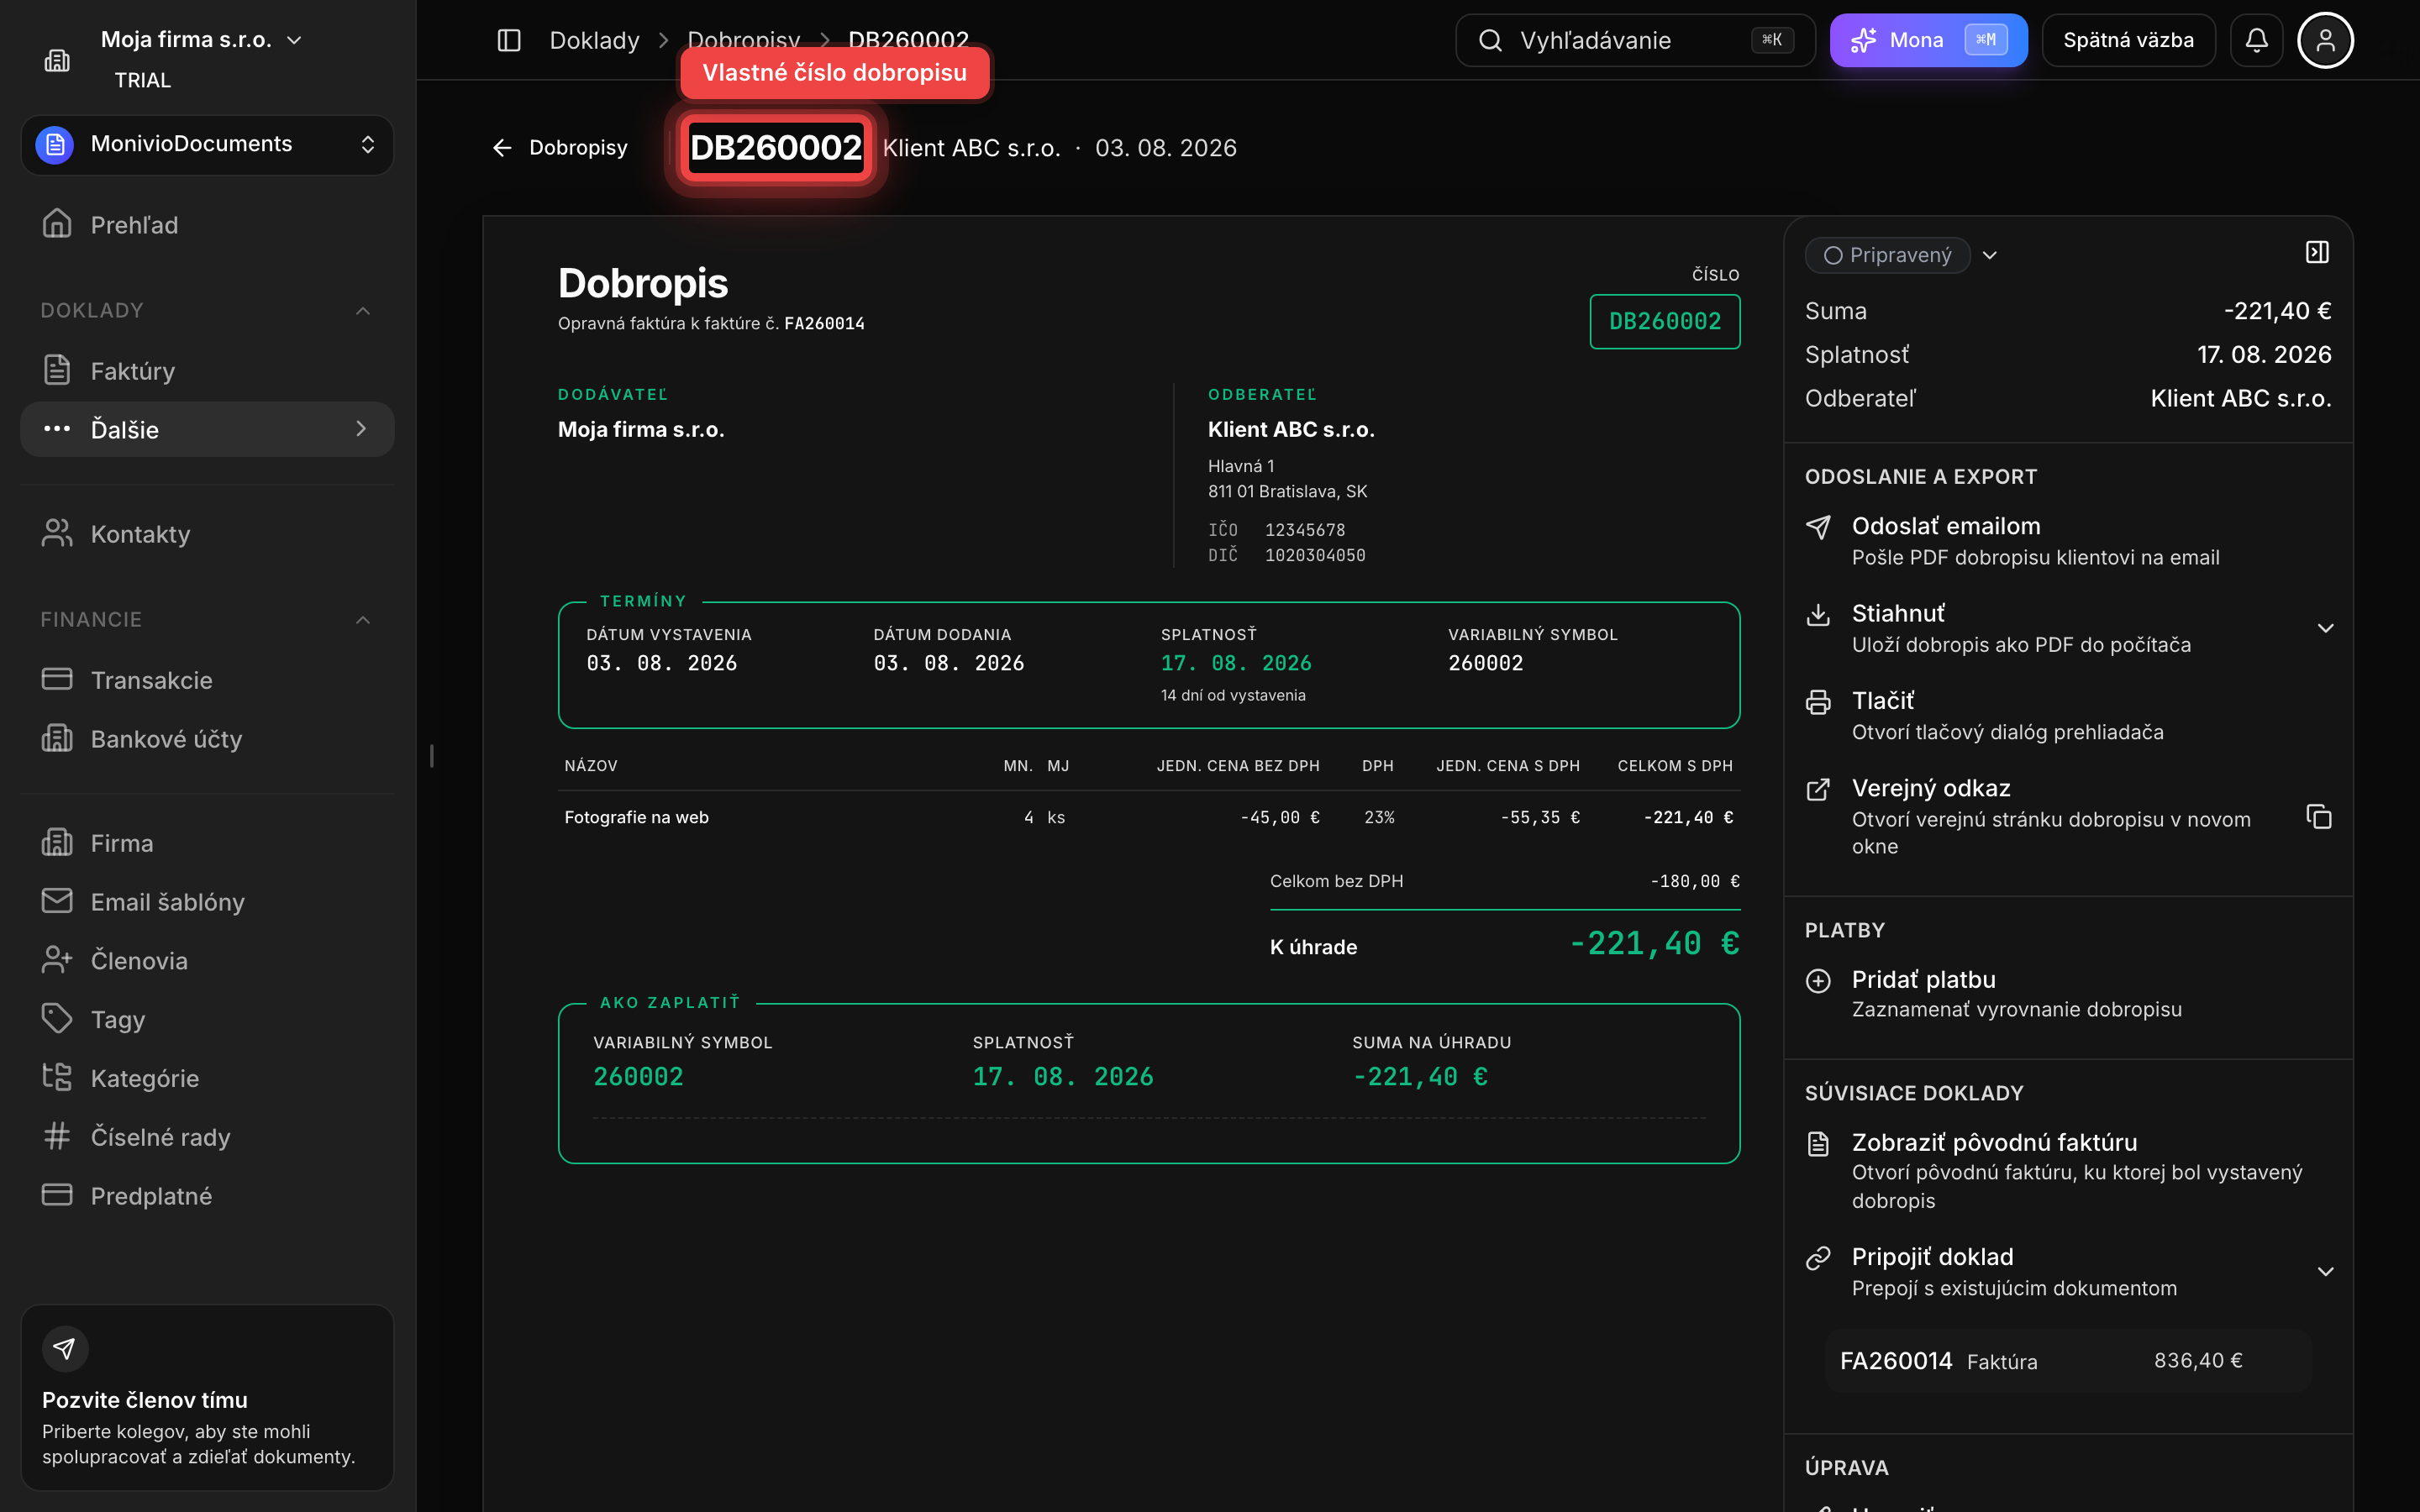Click the Tlačiť action

click(x=2068, y=716)
